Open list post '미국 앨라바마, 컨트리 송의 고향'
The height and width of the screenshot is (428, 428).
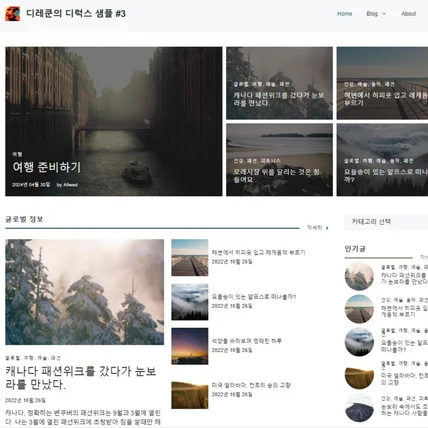tap(251, 385)
